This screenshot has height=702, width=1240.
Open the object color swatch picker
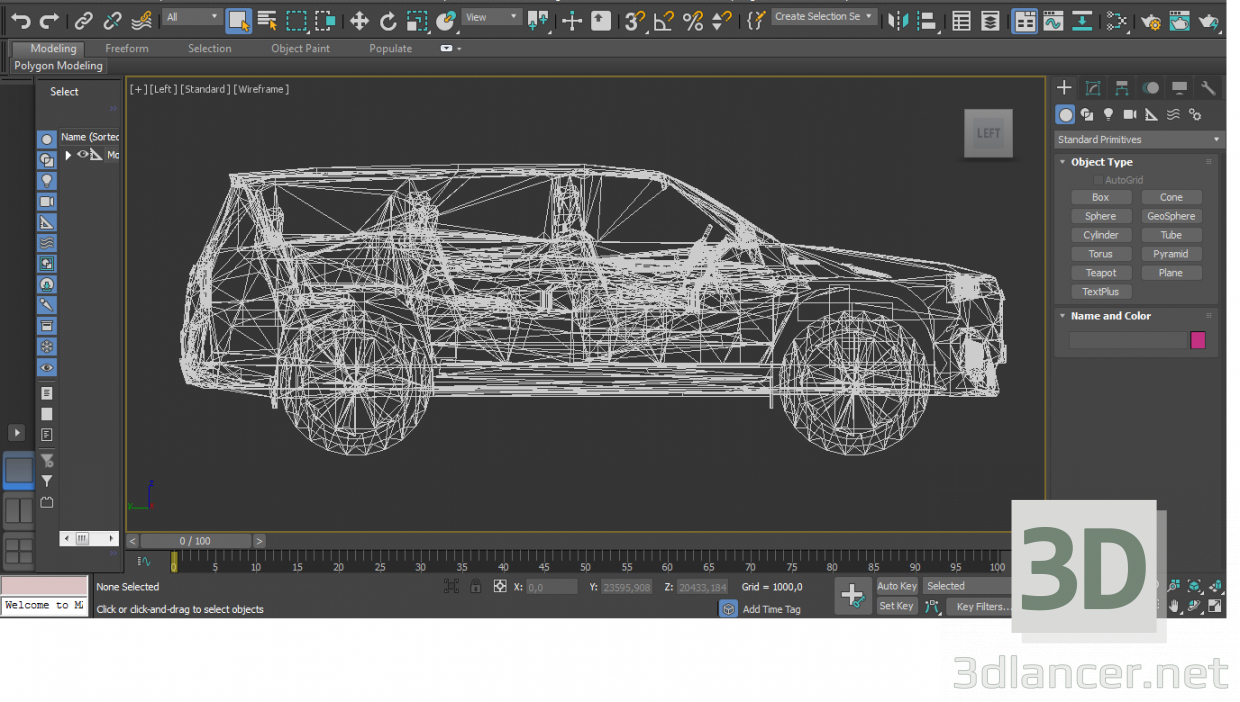coord(1196,340)
